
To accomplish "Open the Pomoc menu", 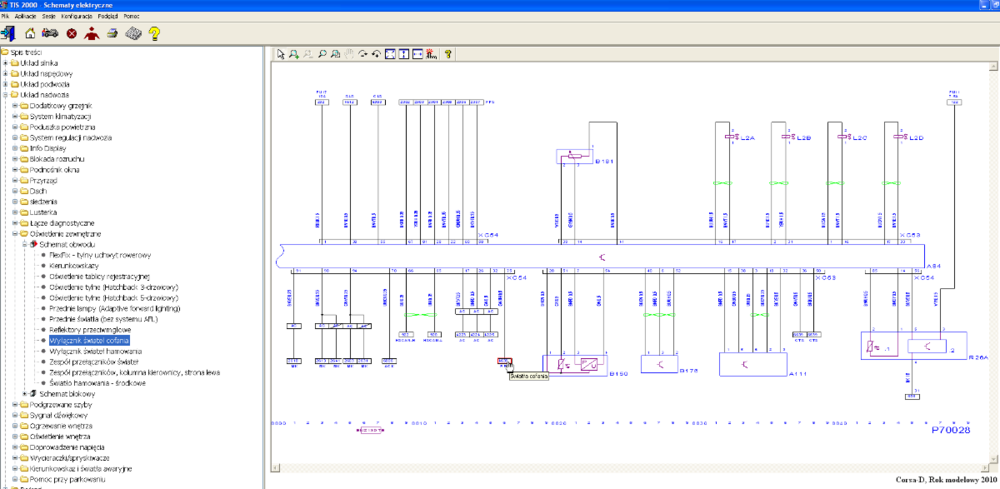I will coord(131,17).
